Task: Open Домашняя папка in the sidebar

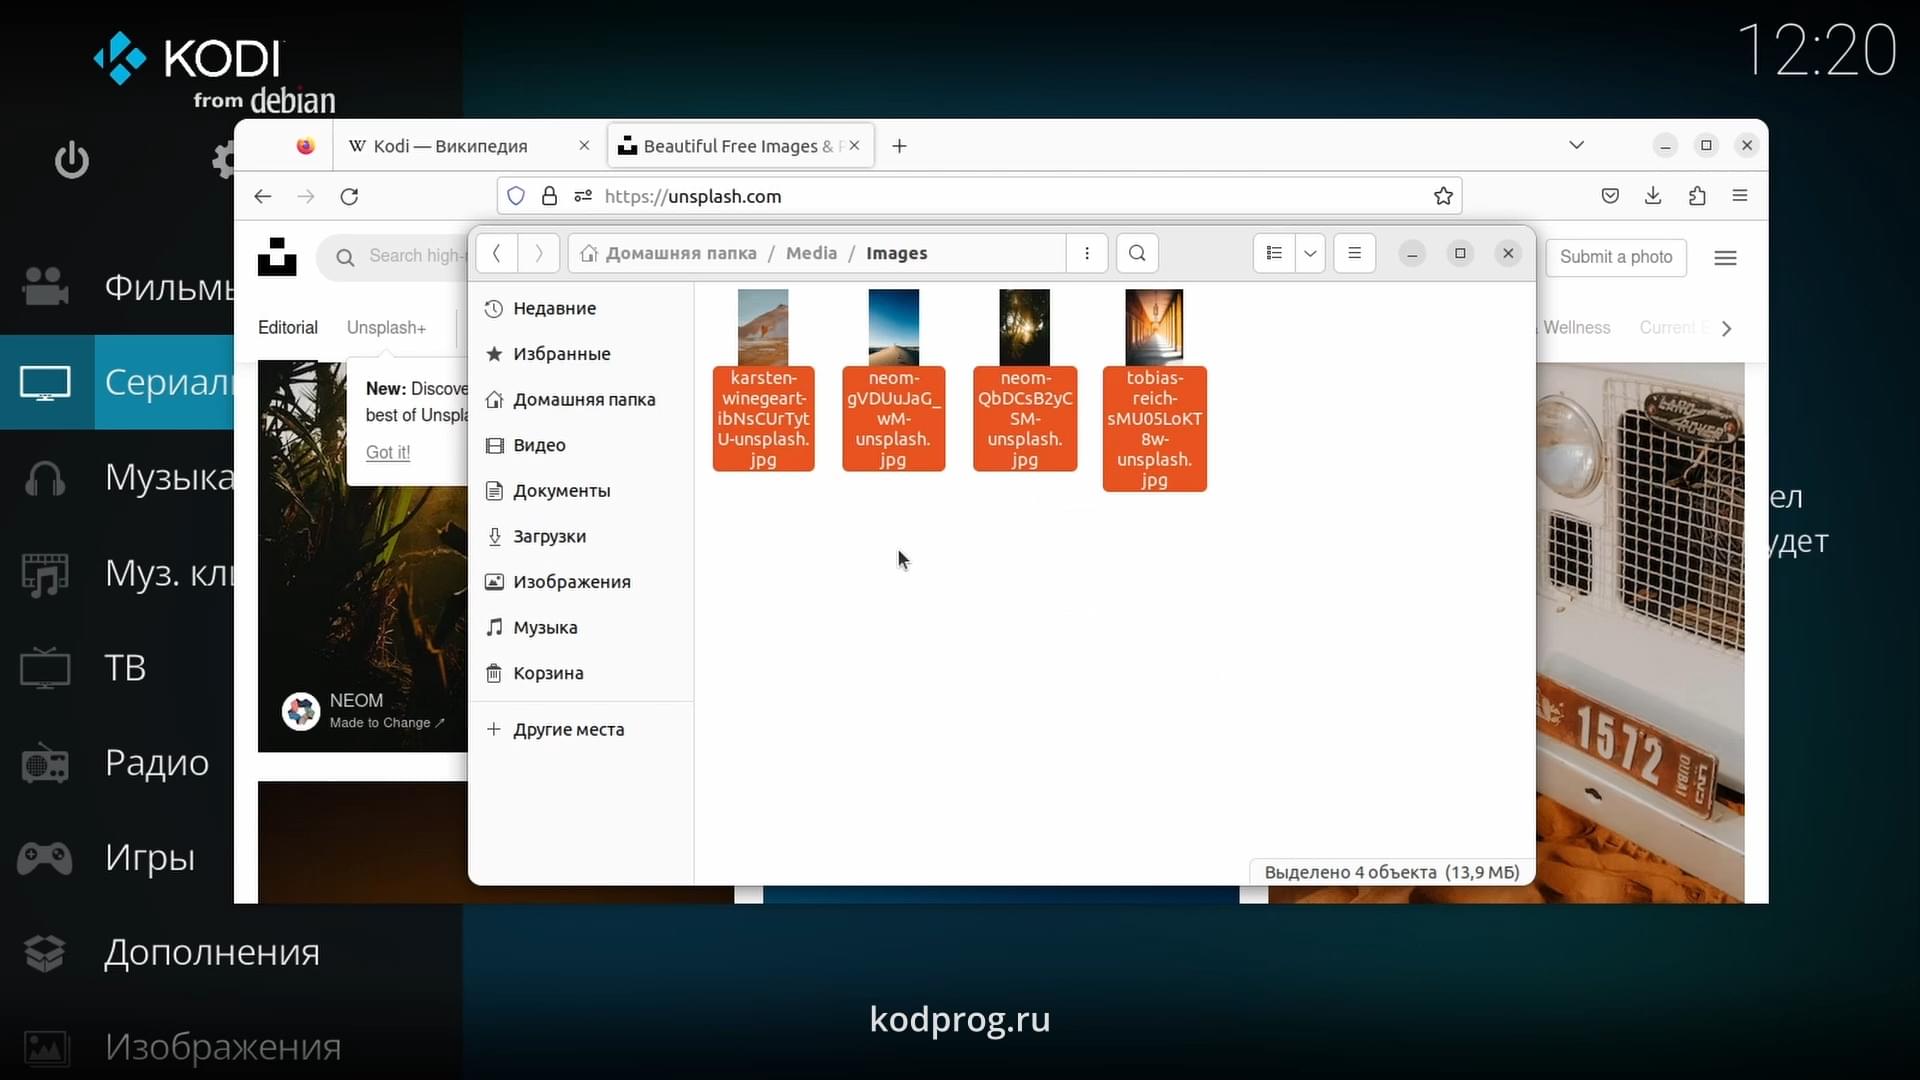Action: point(582,399)
